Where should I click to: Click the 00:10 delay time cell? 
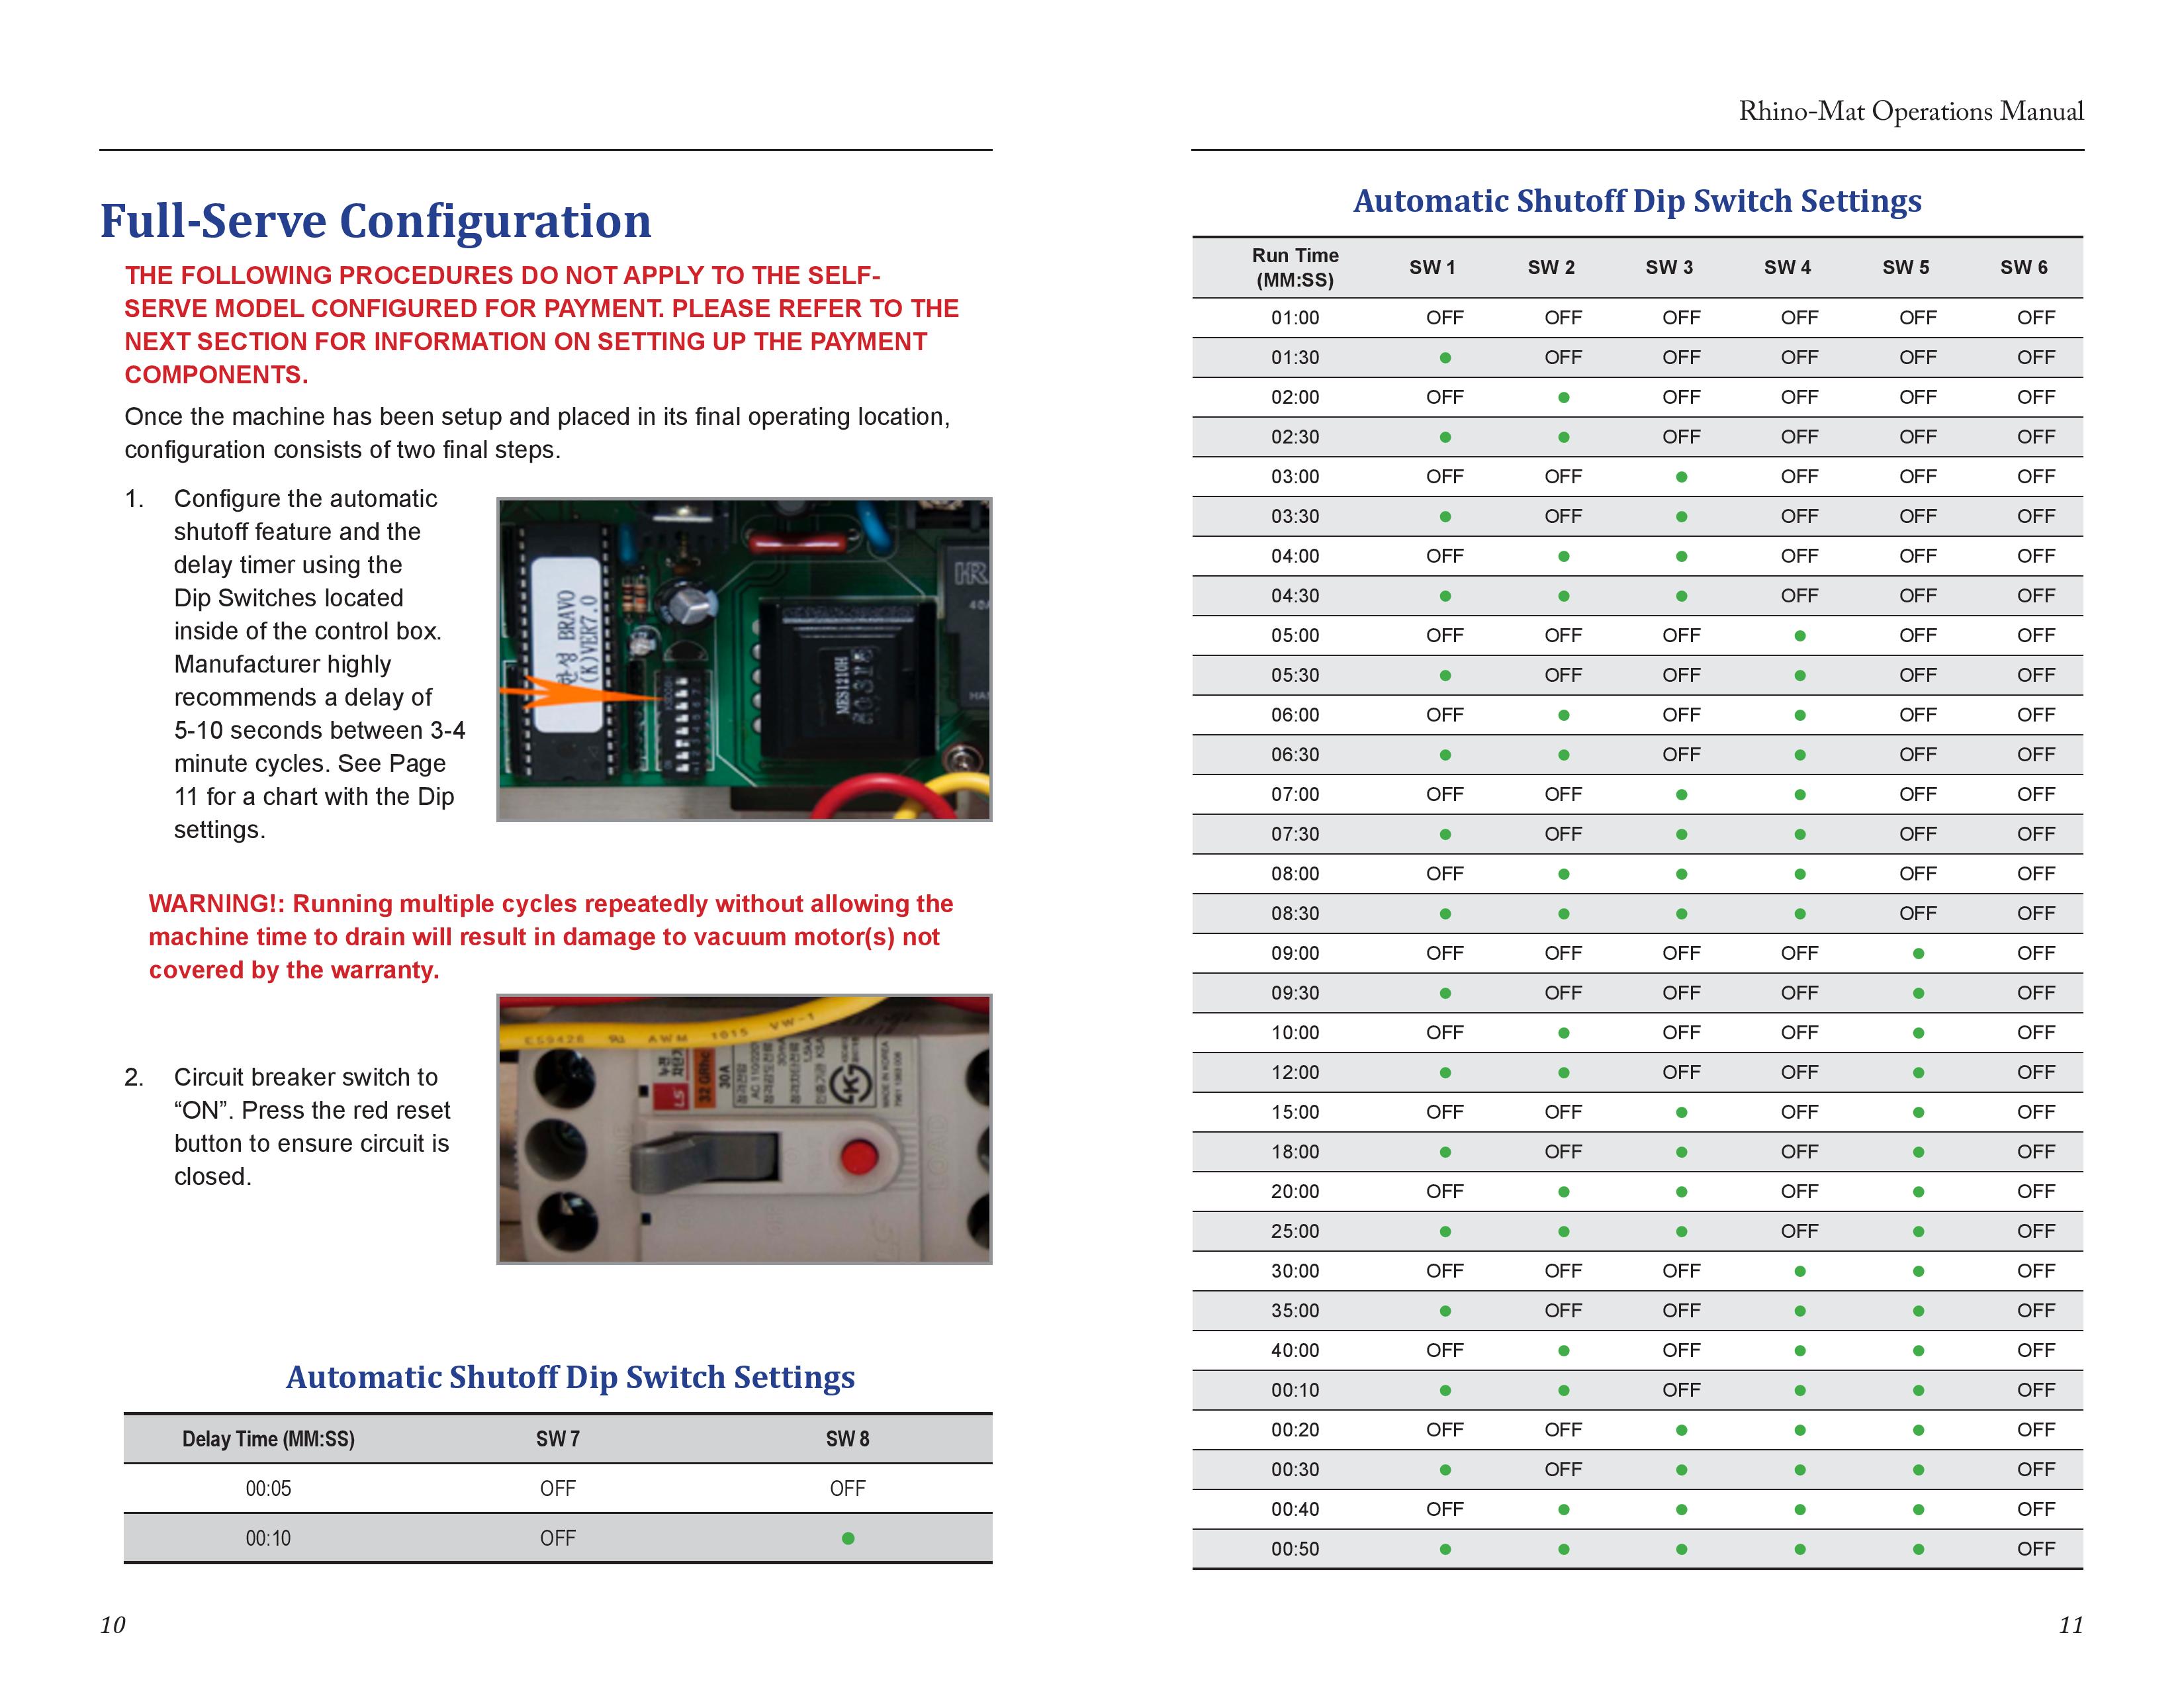point(268,1539)
